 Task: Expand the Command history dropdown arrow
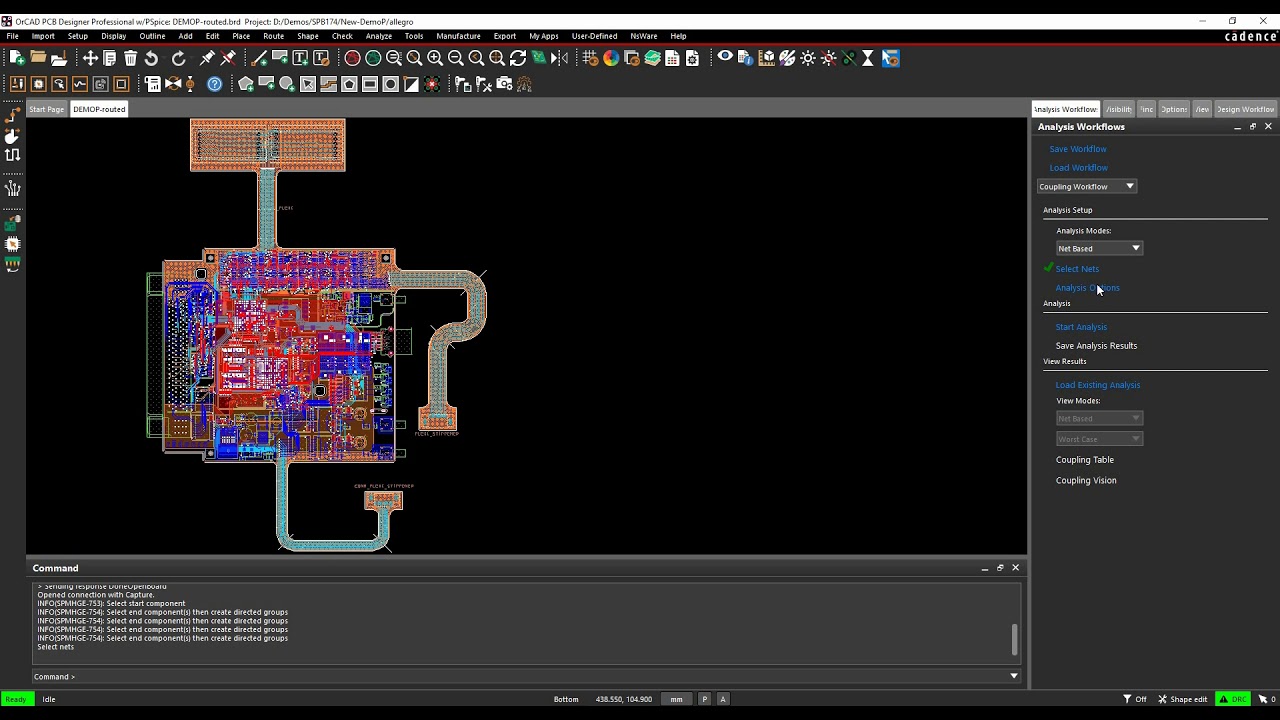point(1014,676)
